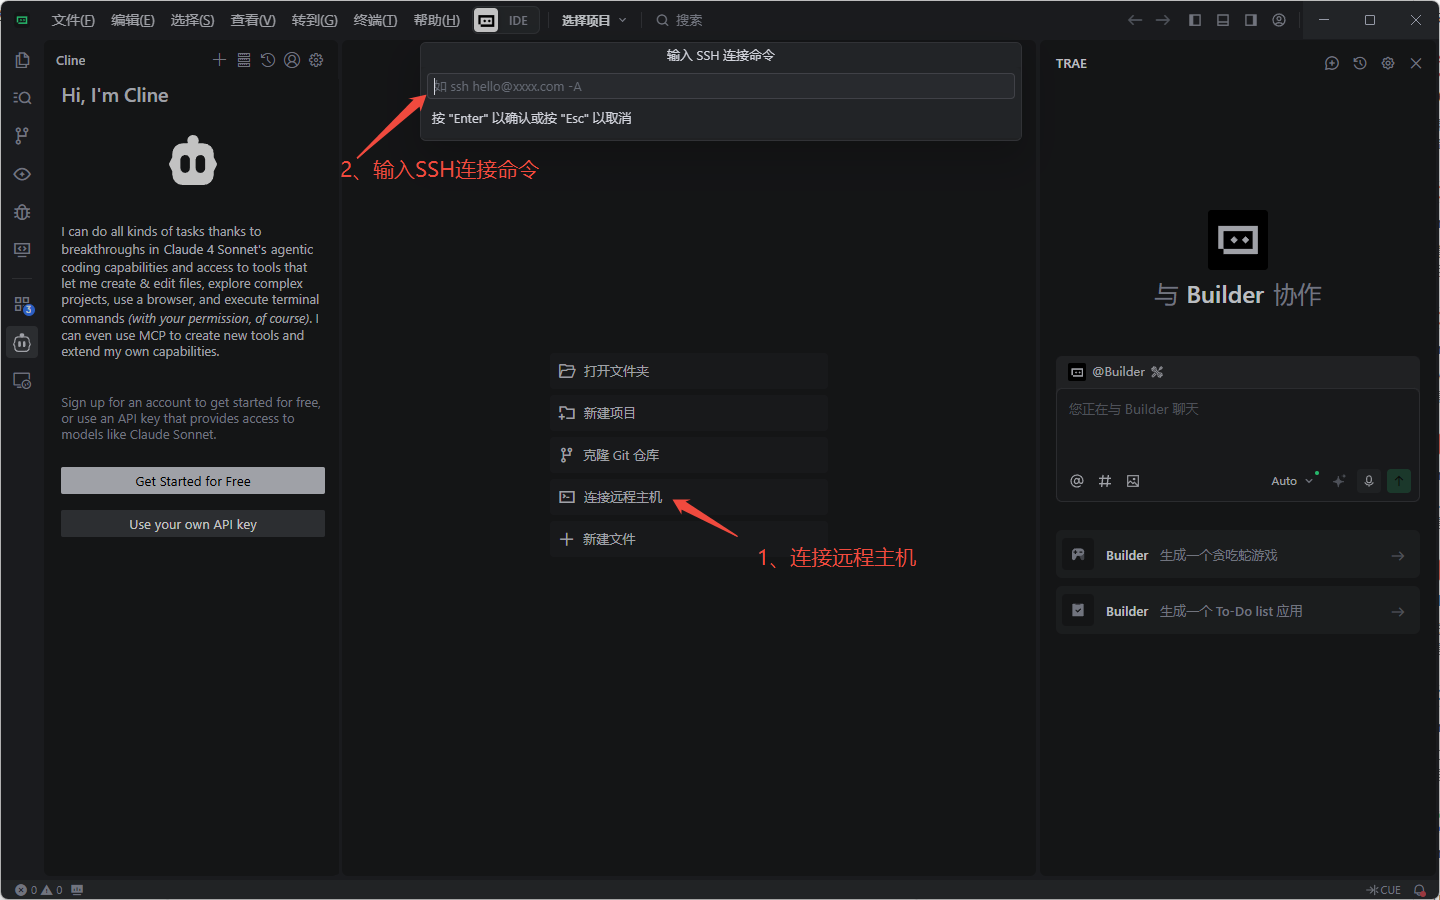Open Cline task history icon

[x=268, y=60]
